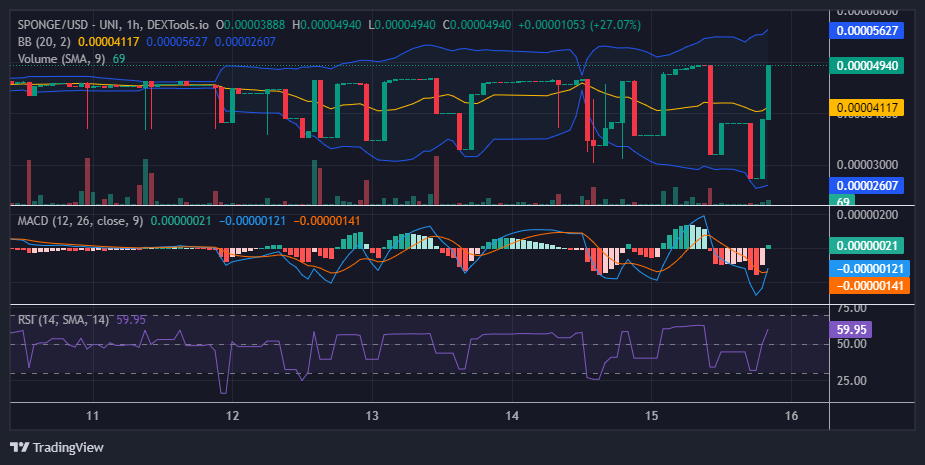Click the date label 11 on time axis

pos(93,415)
